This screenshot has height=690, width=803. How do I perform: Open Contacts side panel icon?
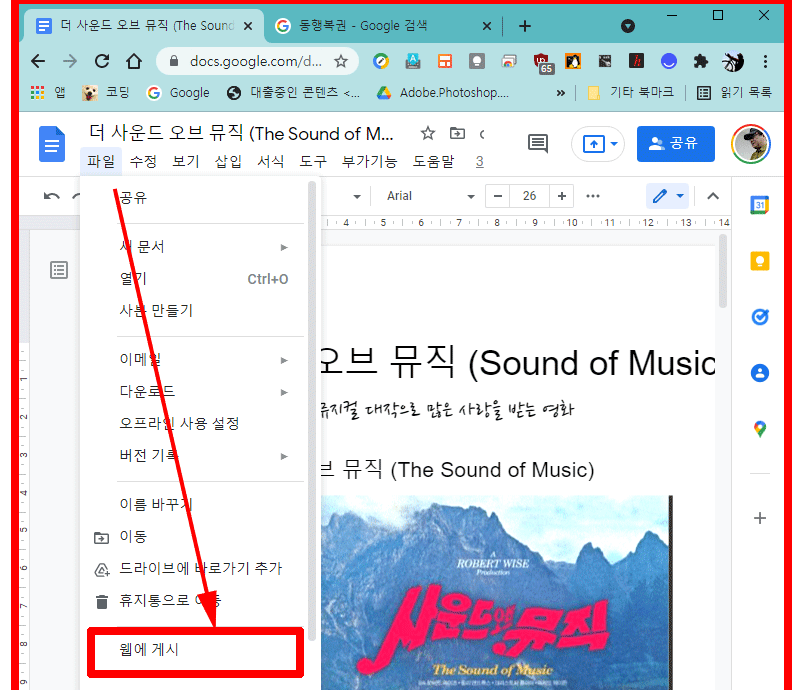pyautogui.click(x=759, y=373)
